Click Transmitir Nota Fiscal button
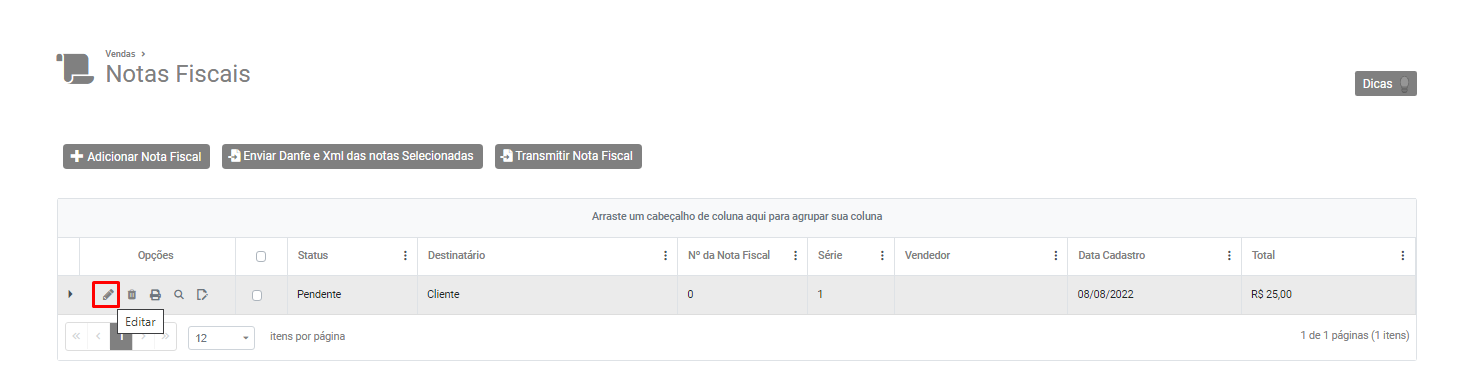Viewport: 1482px width, 386px height. (x=568, y=157)
